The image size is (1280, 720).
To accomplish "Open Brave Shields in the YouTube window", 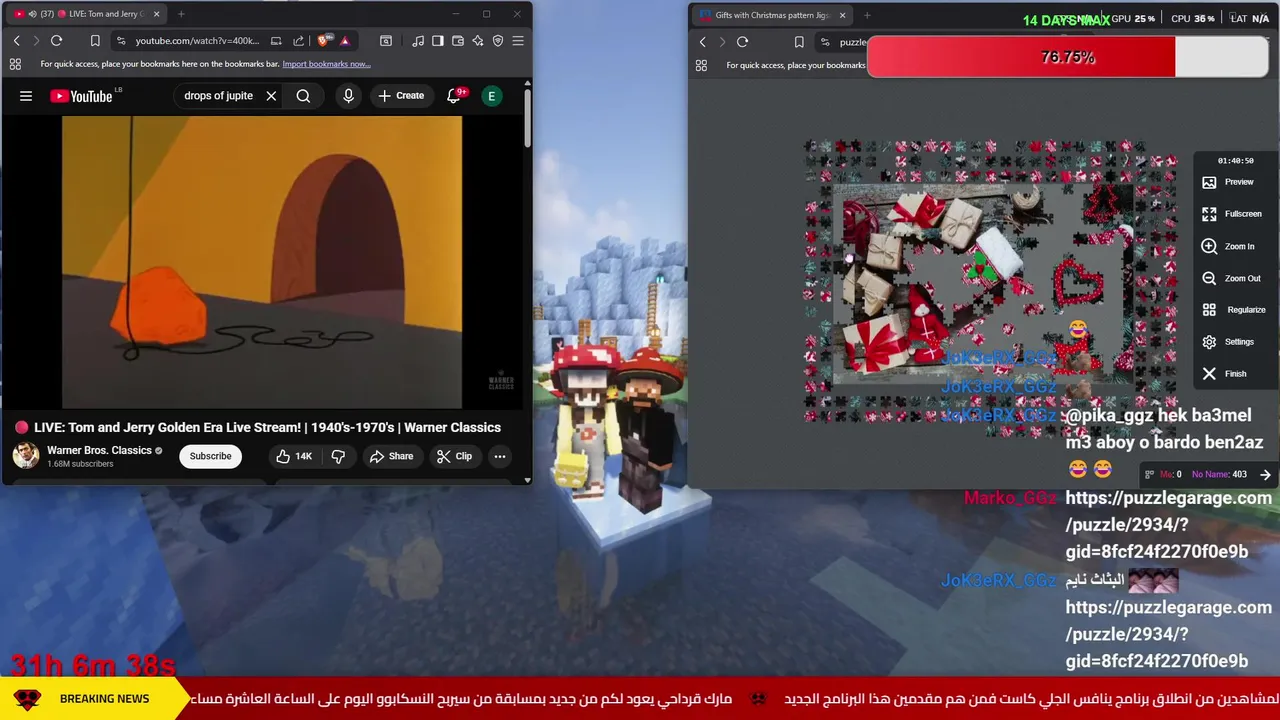I will click(323, 41).
